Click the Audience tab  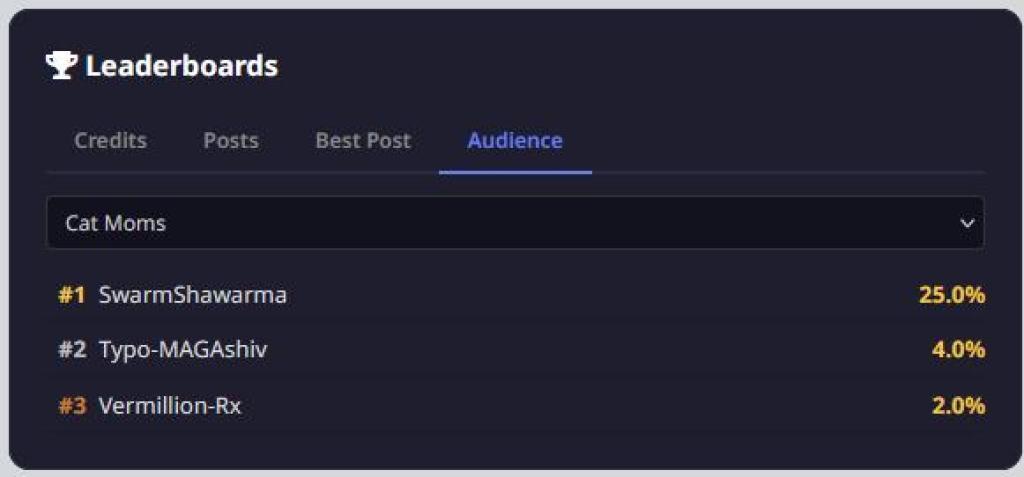click(x=514, y=141)
